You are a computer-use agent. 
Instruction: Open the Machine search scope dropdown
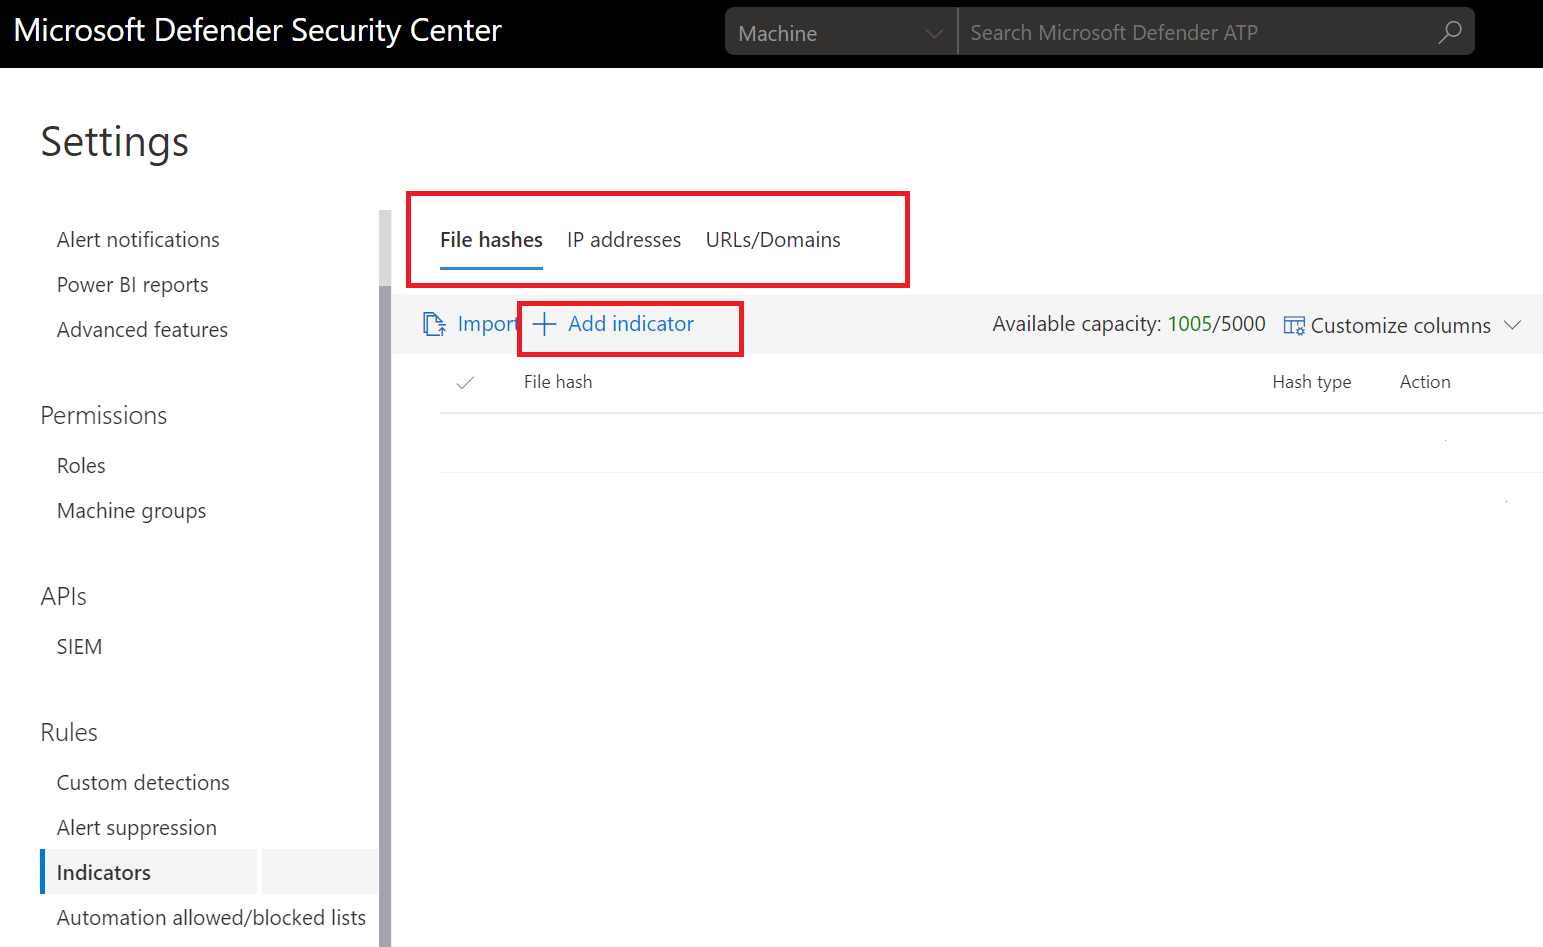841,32
